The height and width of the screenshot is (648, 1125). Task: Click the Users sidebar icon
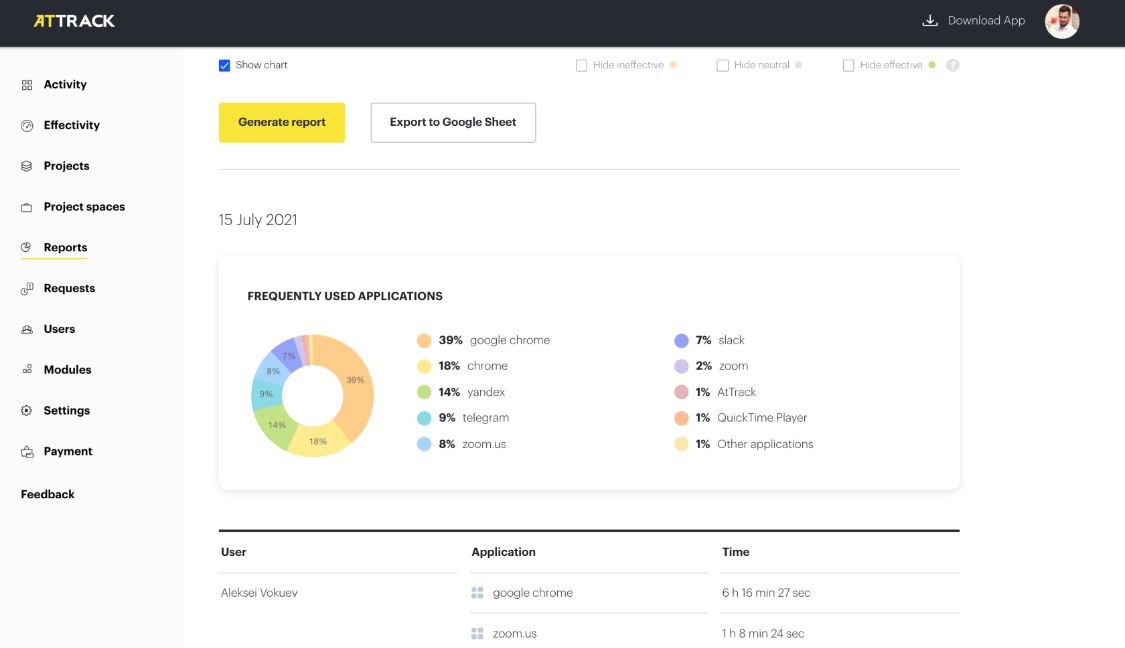pyautogui.click(x=27, y=329)
